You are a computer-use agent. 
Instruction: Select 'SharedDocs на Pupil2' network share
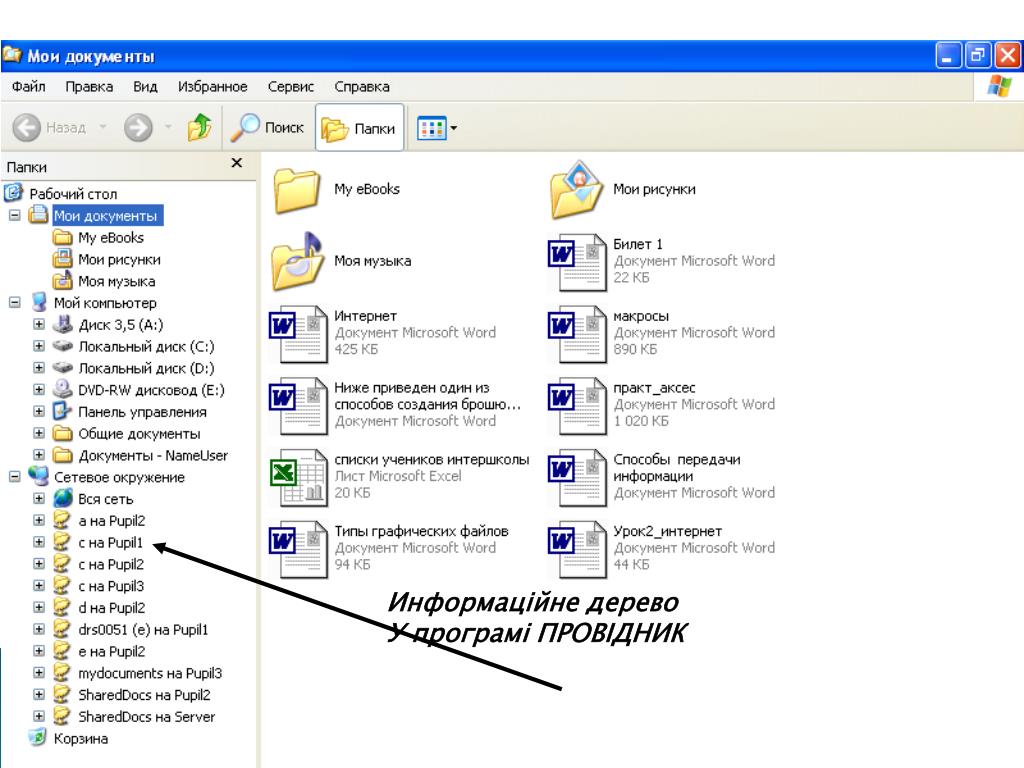(x=144, y=695)
